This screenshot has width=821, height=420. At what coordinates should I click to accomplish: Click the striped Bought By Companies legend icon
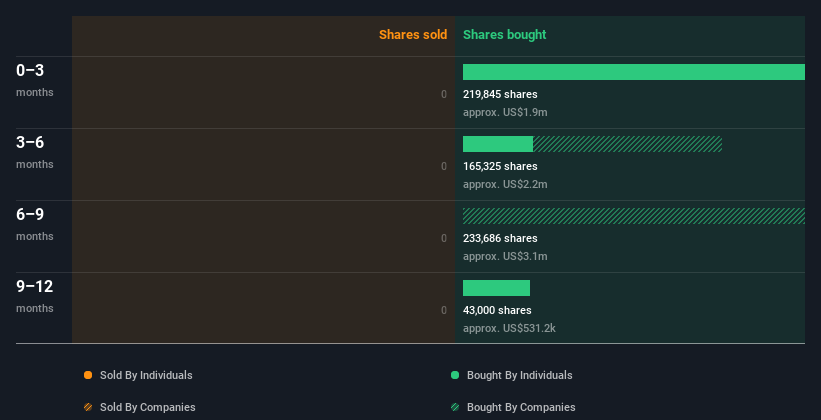(x=455, y=407)
